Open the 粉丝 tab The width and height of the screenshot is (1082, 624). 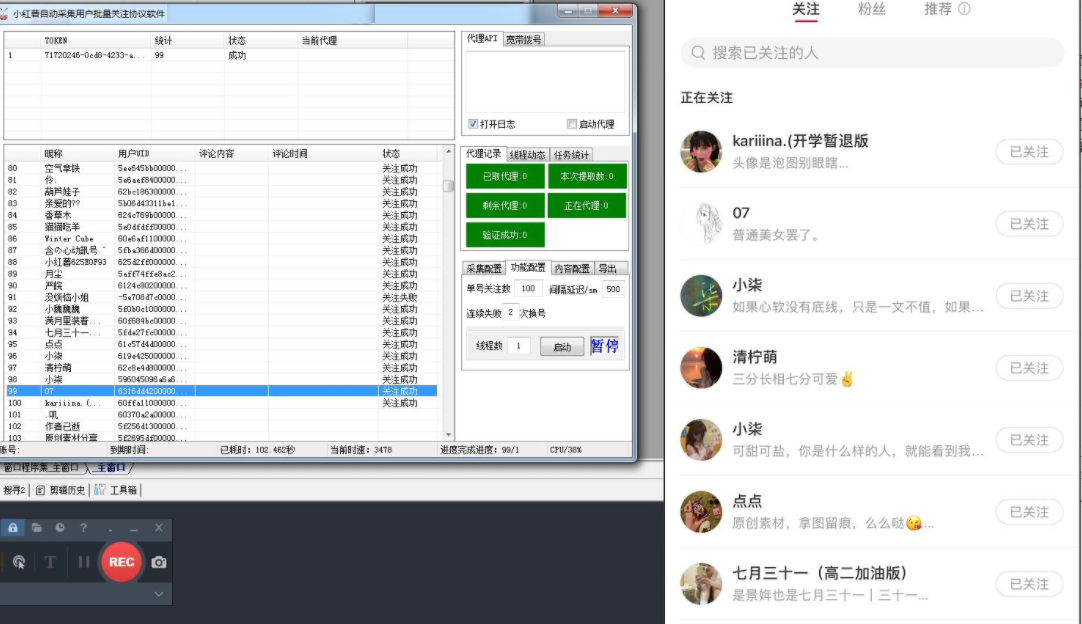click(x=872, y=9)
